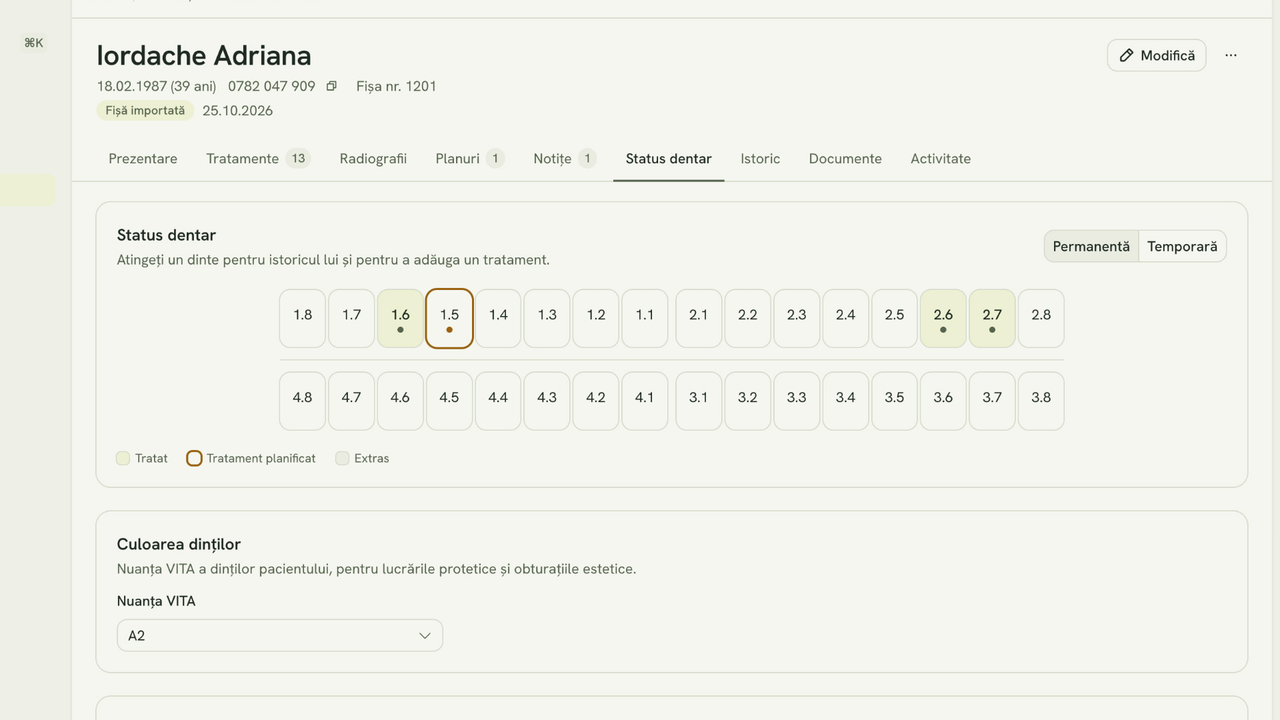Copy the patient's phone number icon

point(332,86)
